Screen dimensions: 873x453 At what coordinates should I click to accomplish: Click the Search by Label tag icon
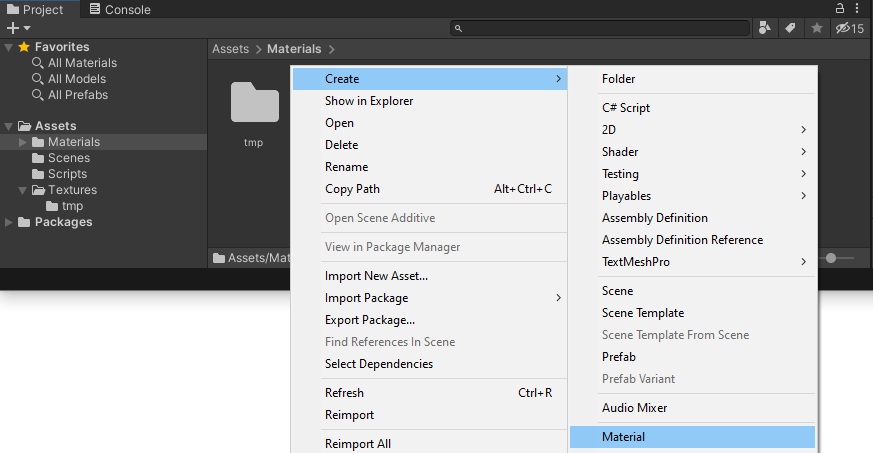(790, 28)
